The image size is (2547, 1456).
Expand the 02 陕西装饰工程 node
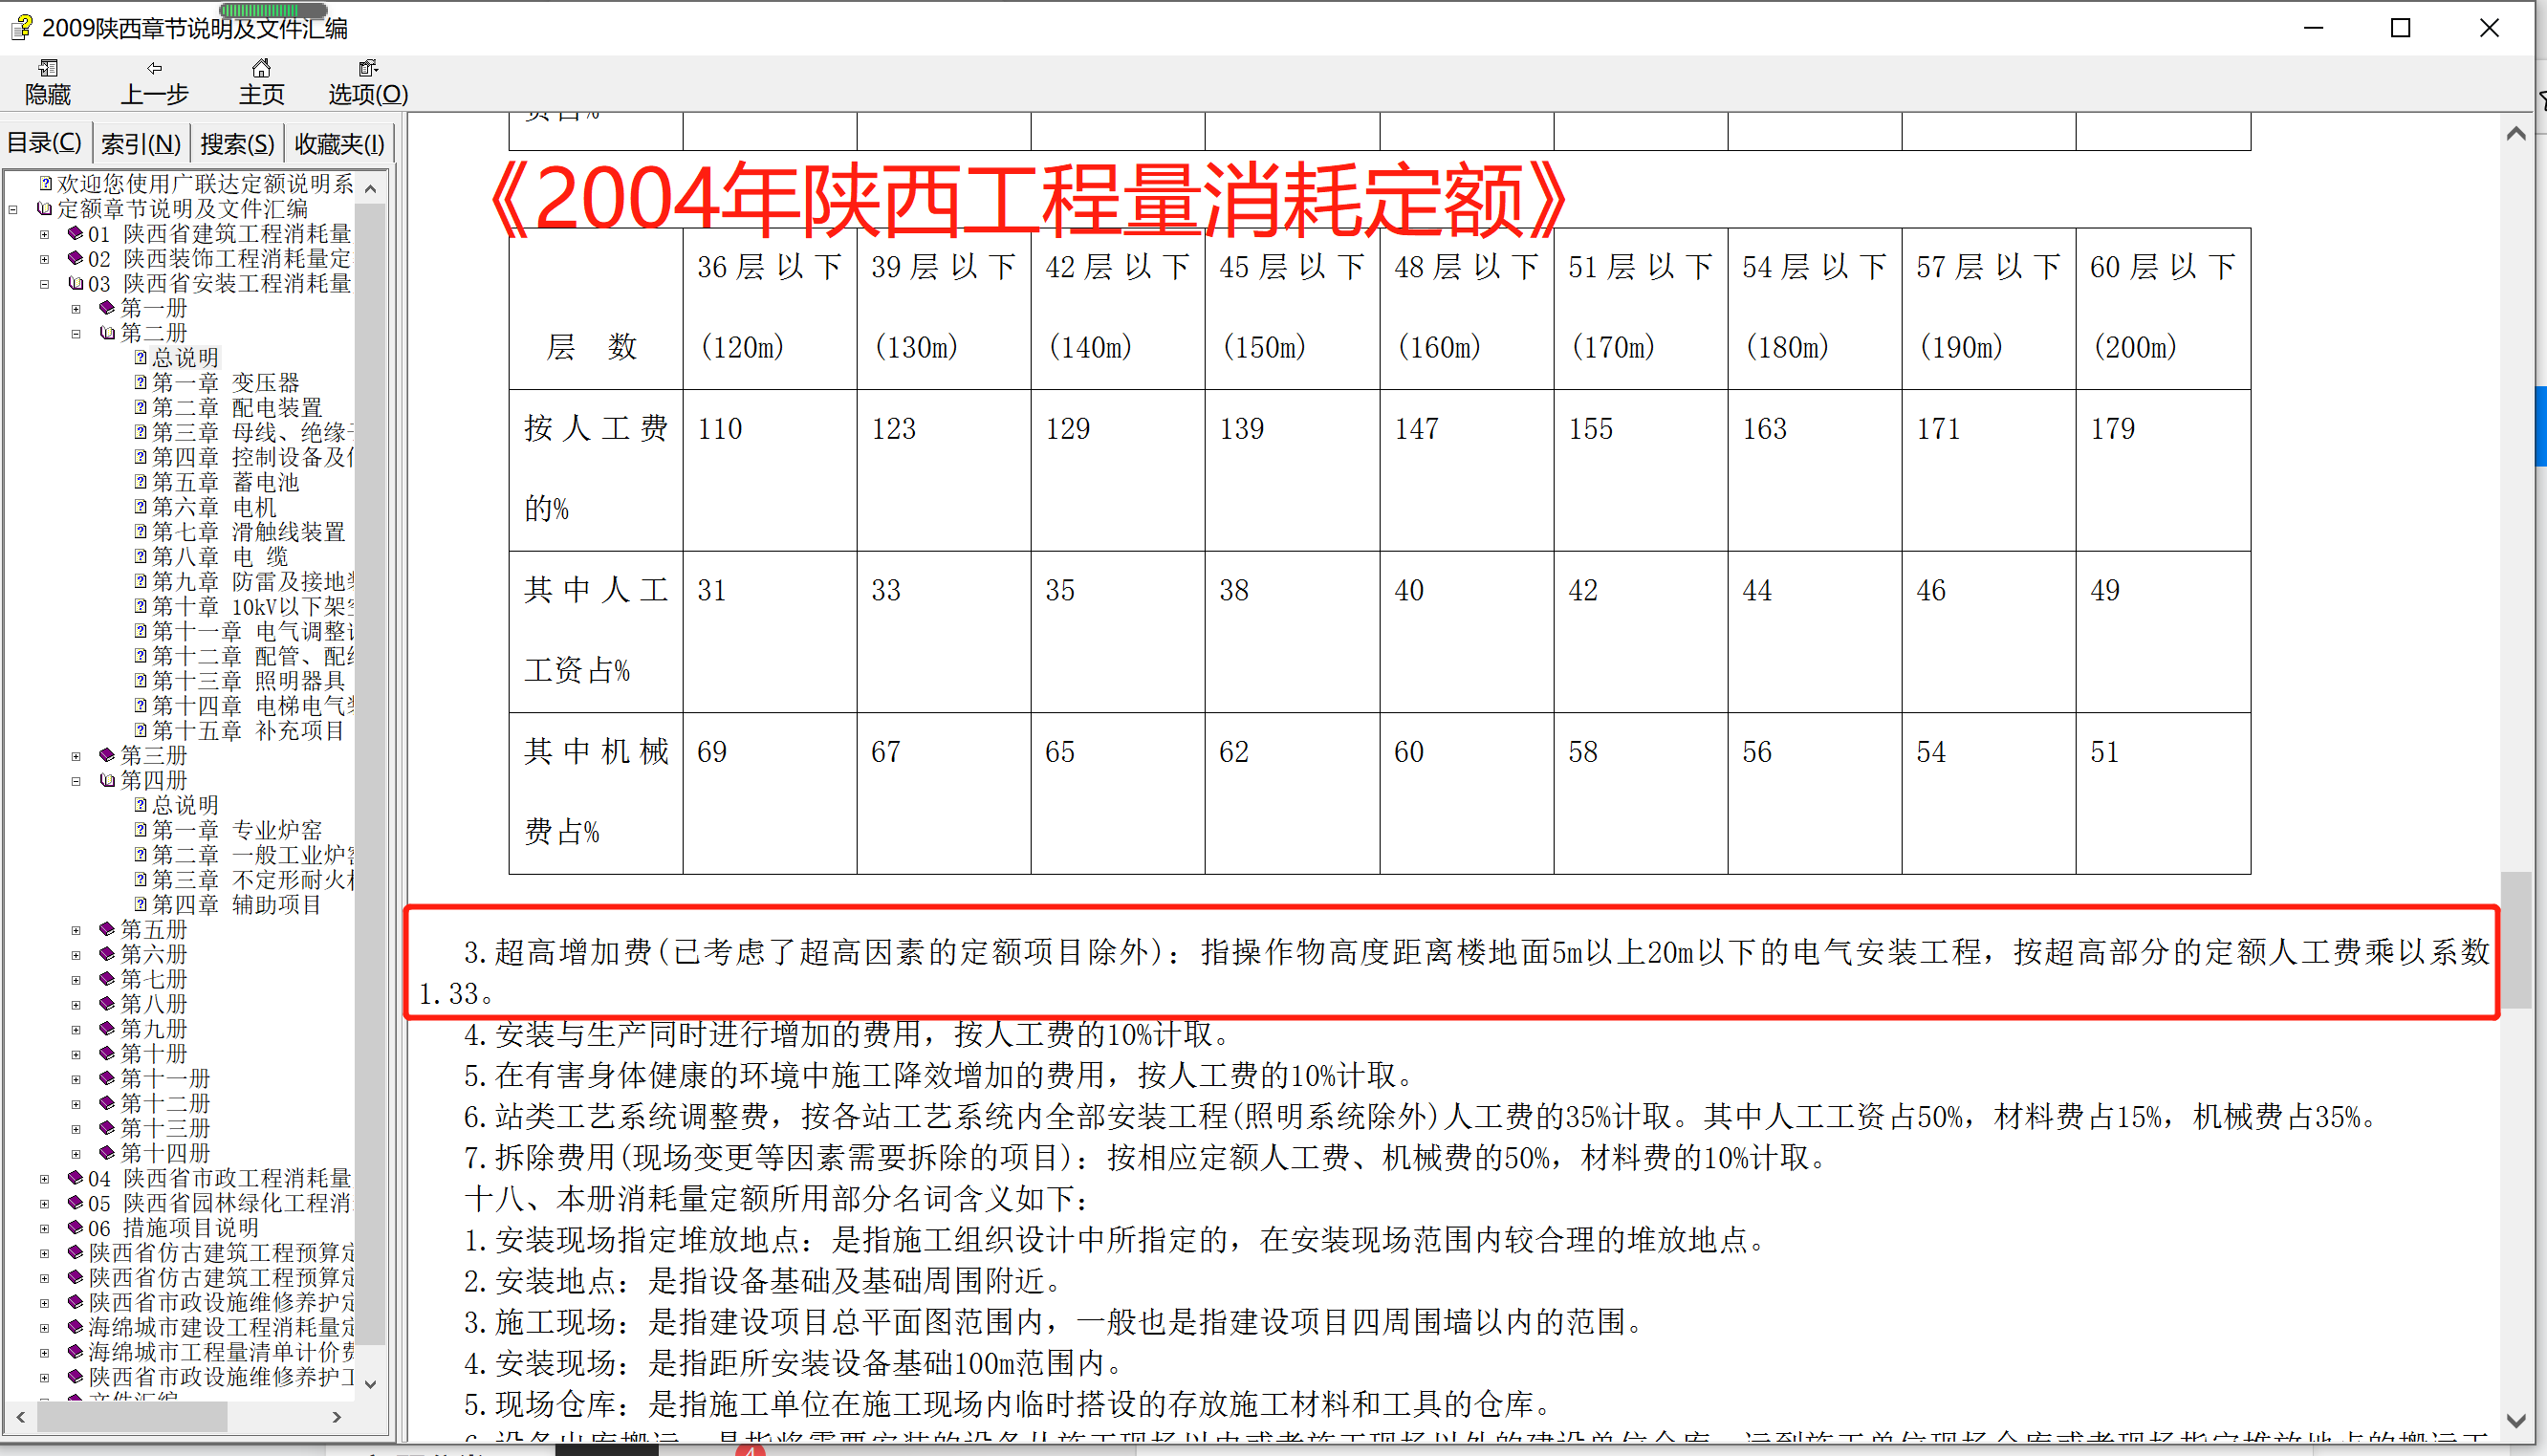point(44,259)
